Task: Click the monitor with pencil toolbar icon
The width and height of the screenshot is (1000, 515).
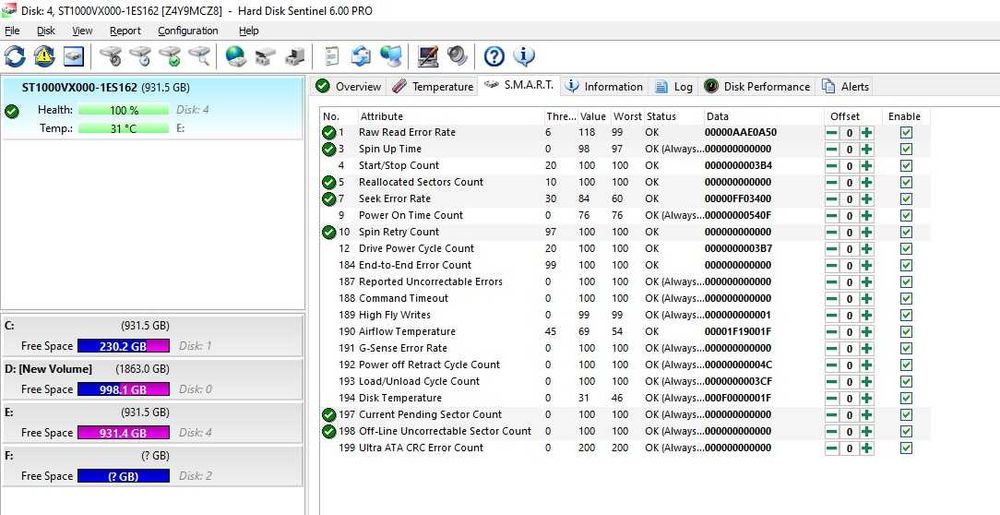Action: tap(428, 56)
